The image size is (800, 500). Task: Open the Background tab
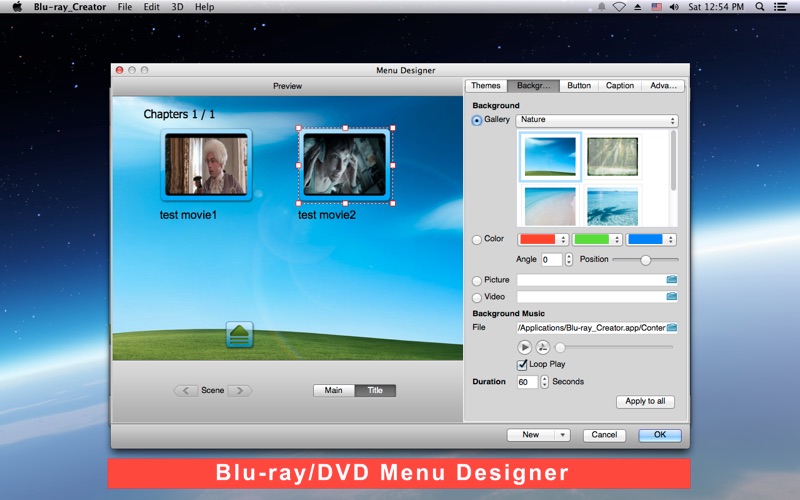533,86
